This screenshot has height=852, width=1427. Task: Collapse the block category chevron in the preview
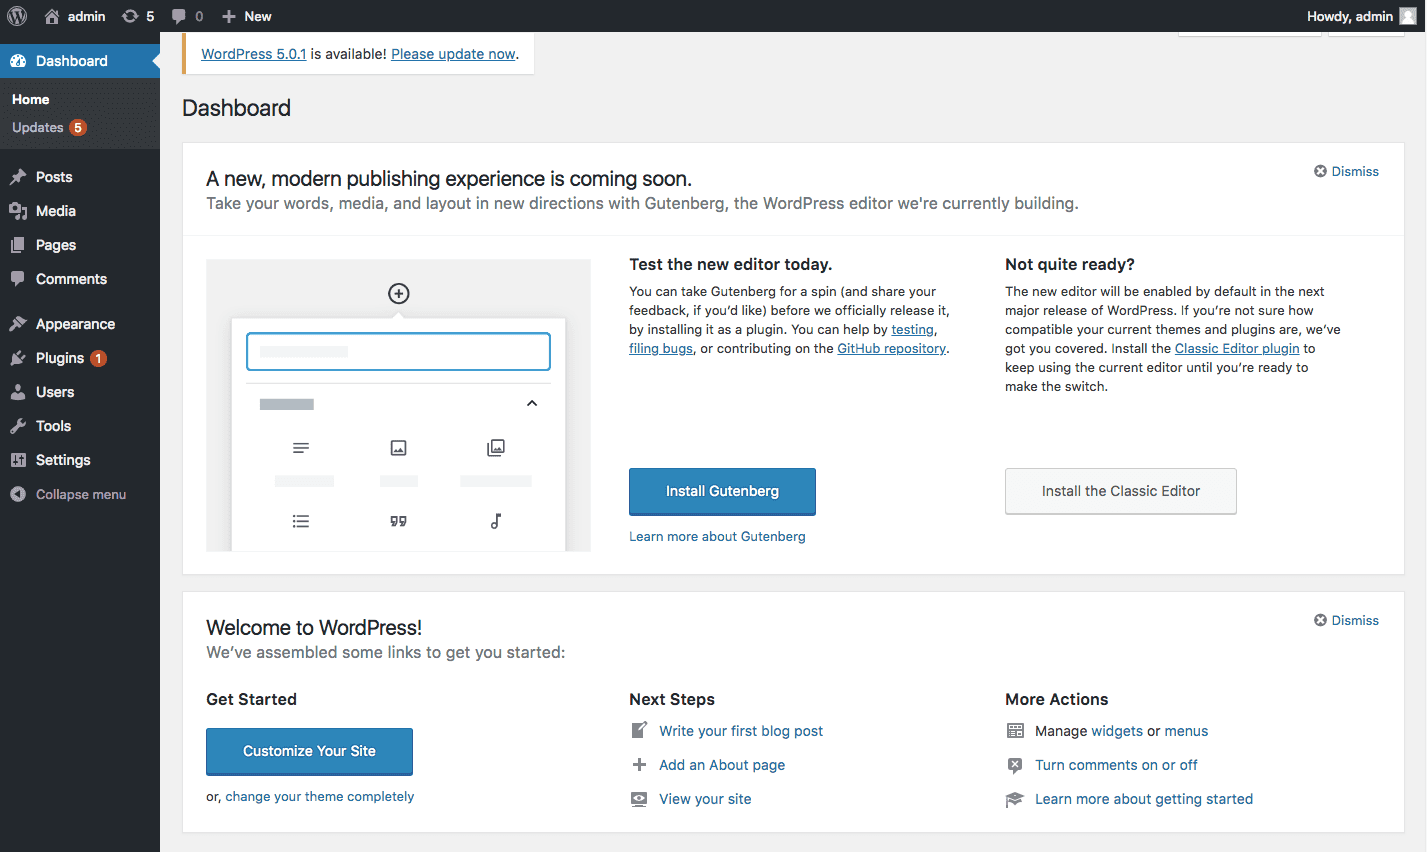tap(532, 404)
